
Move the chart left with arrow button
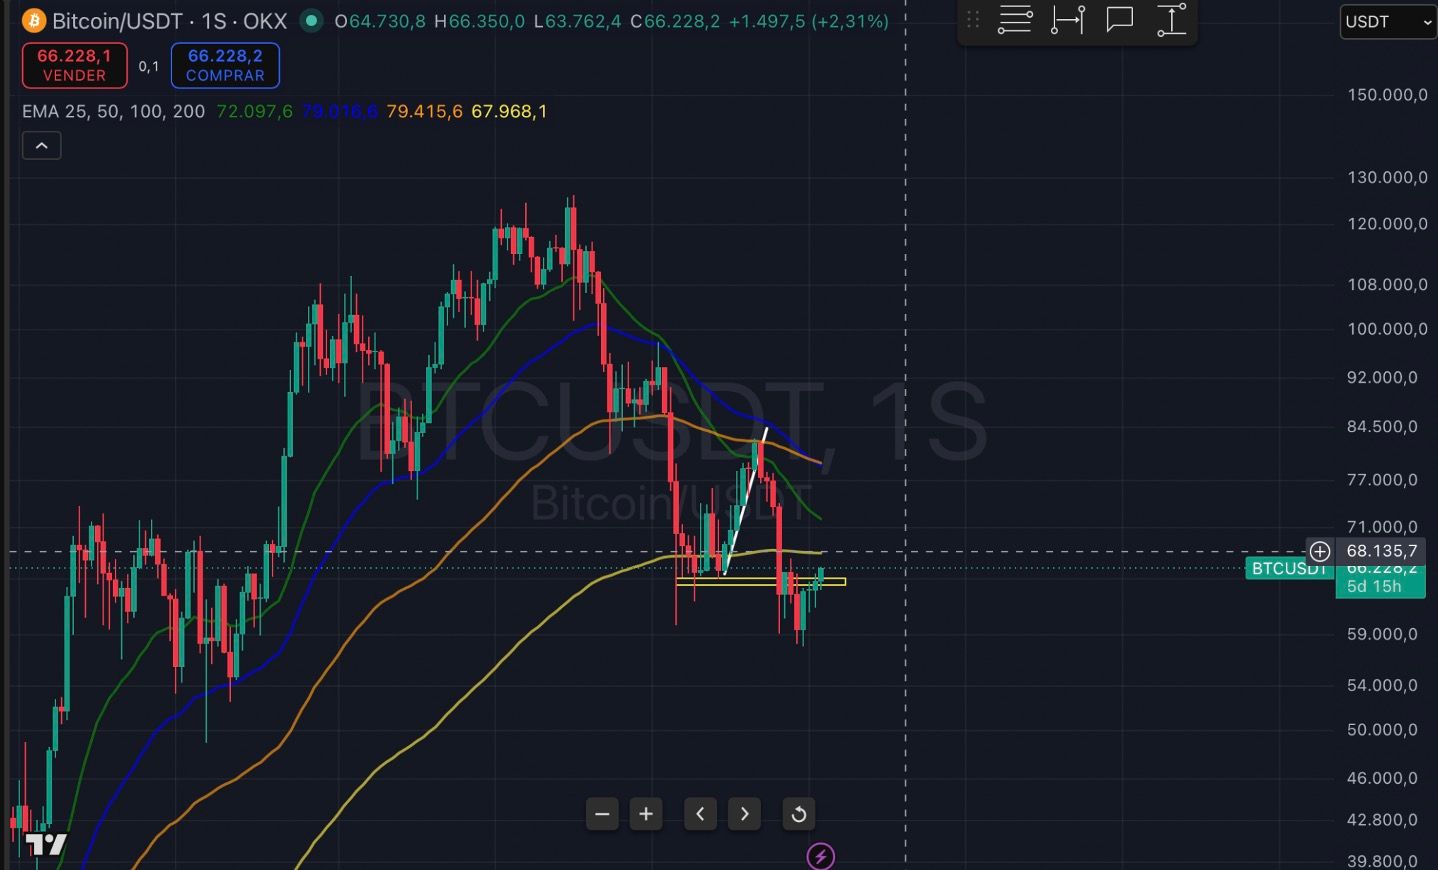click(700, 814)
